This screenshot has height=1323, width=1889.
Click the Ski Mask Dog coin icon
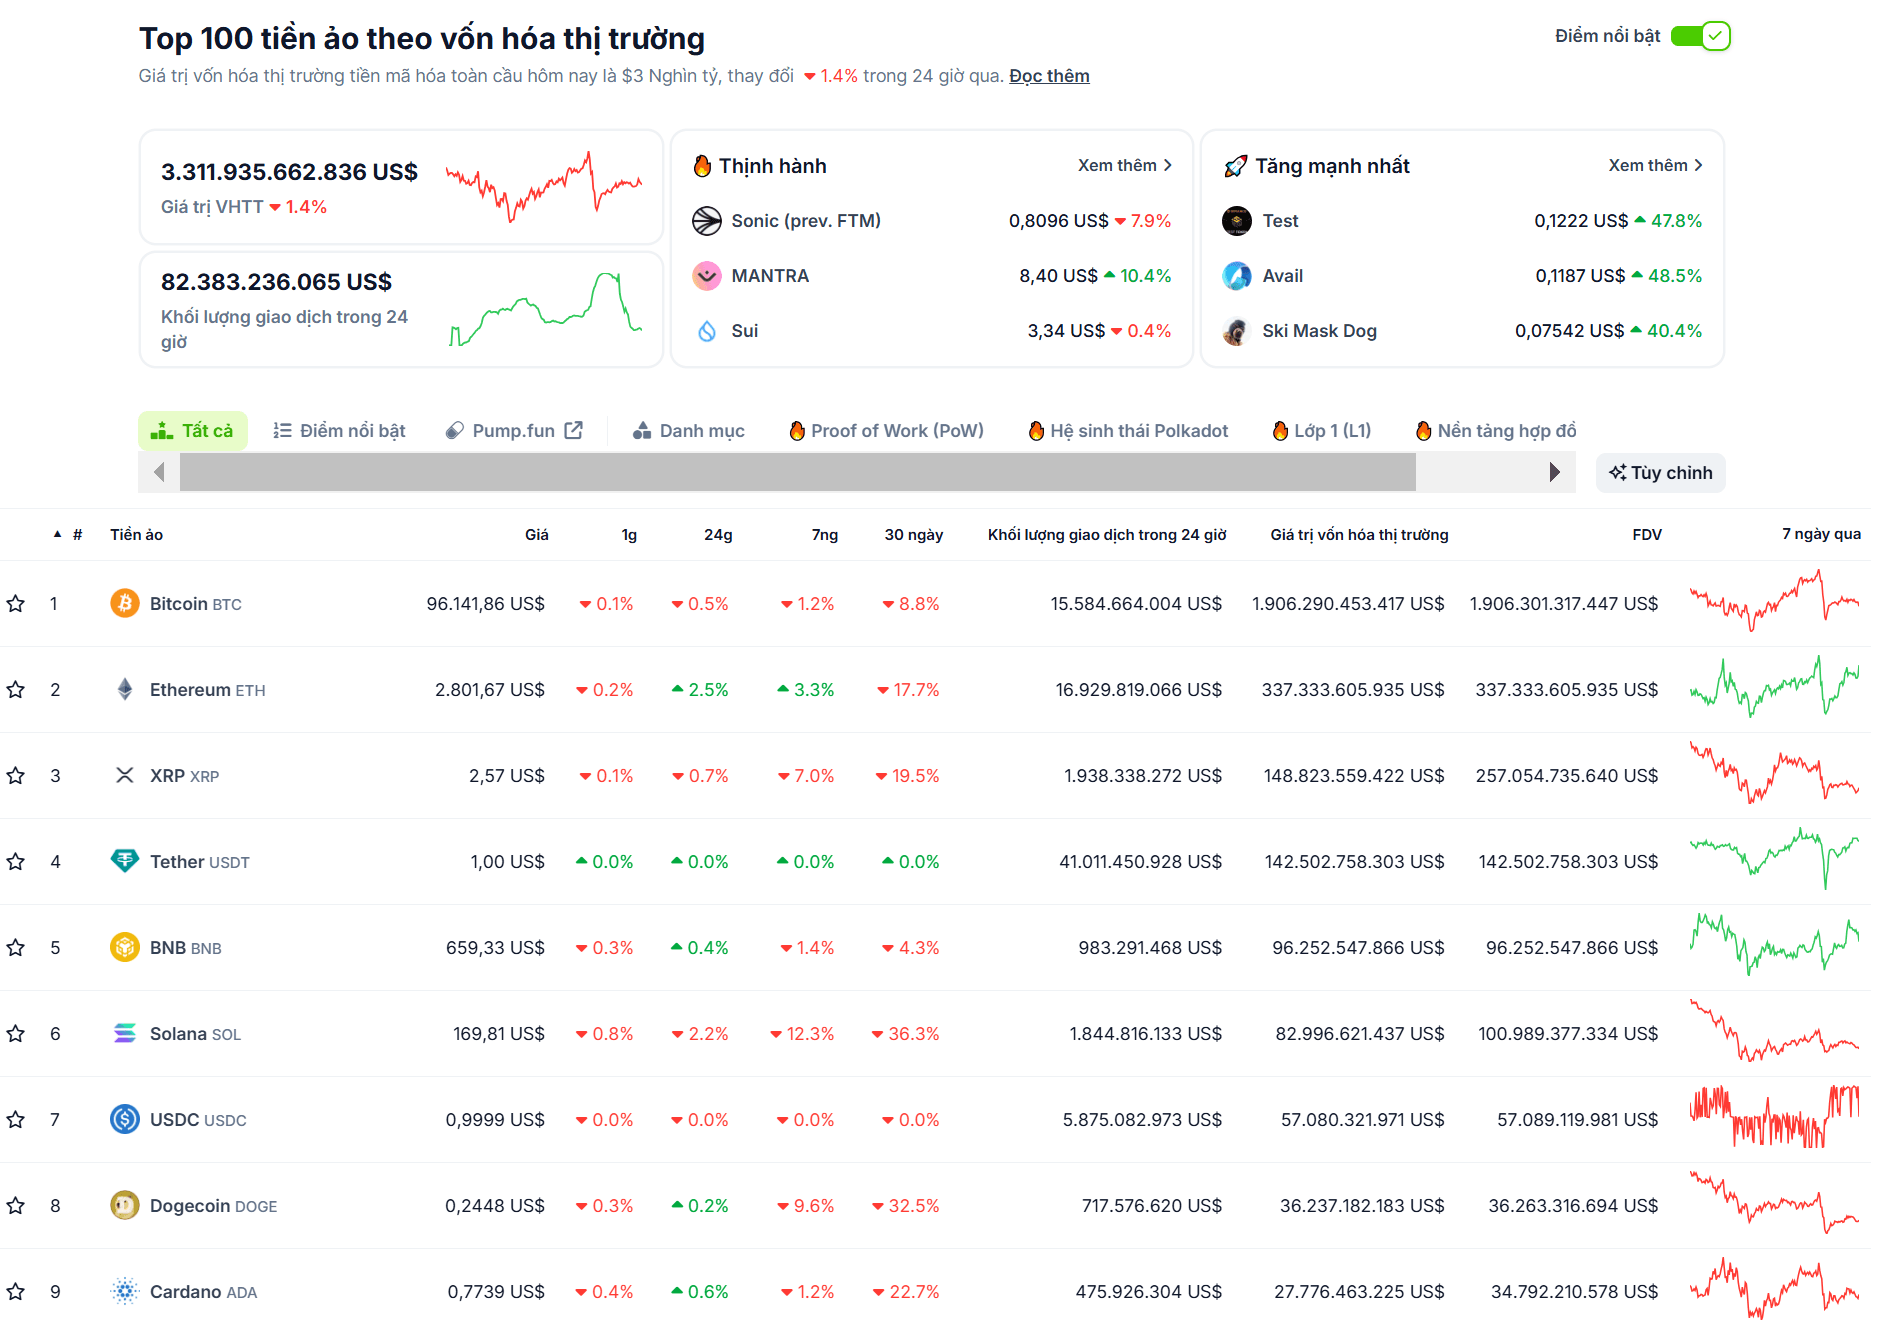click(1237, 331)
